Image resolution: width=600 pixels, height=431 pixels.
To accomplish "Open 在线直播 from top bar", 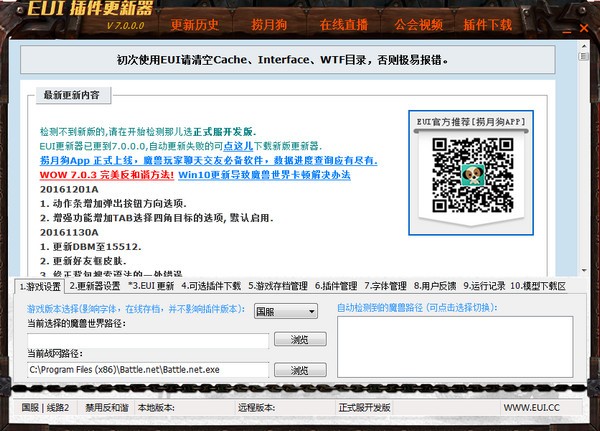I will point(344,25).
